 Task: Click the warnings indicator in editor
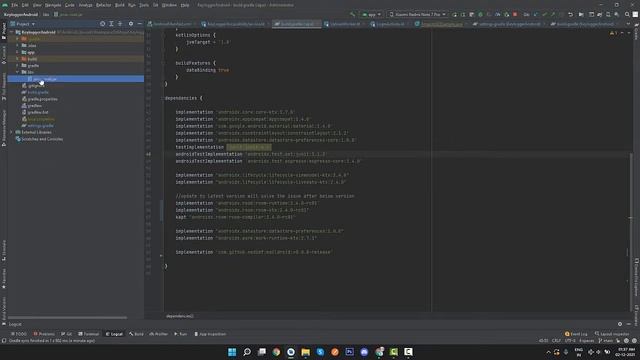click(x=613, y=33)
